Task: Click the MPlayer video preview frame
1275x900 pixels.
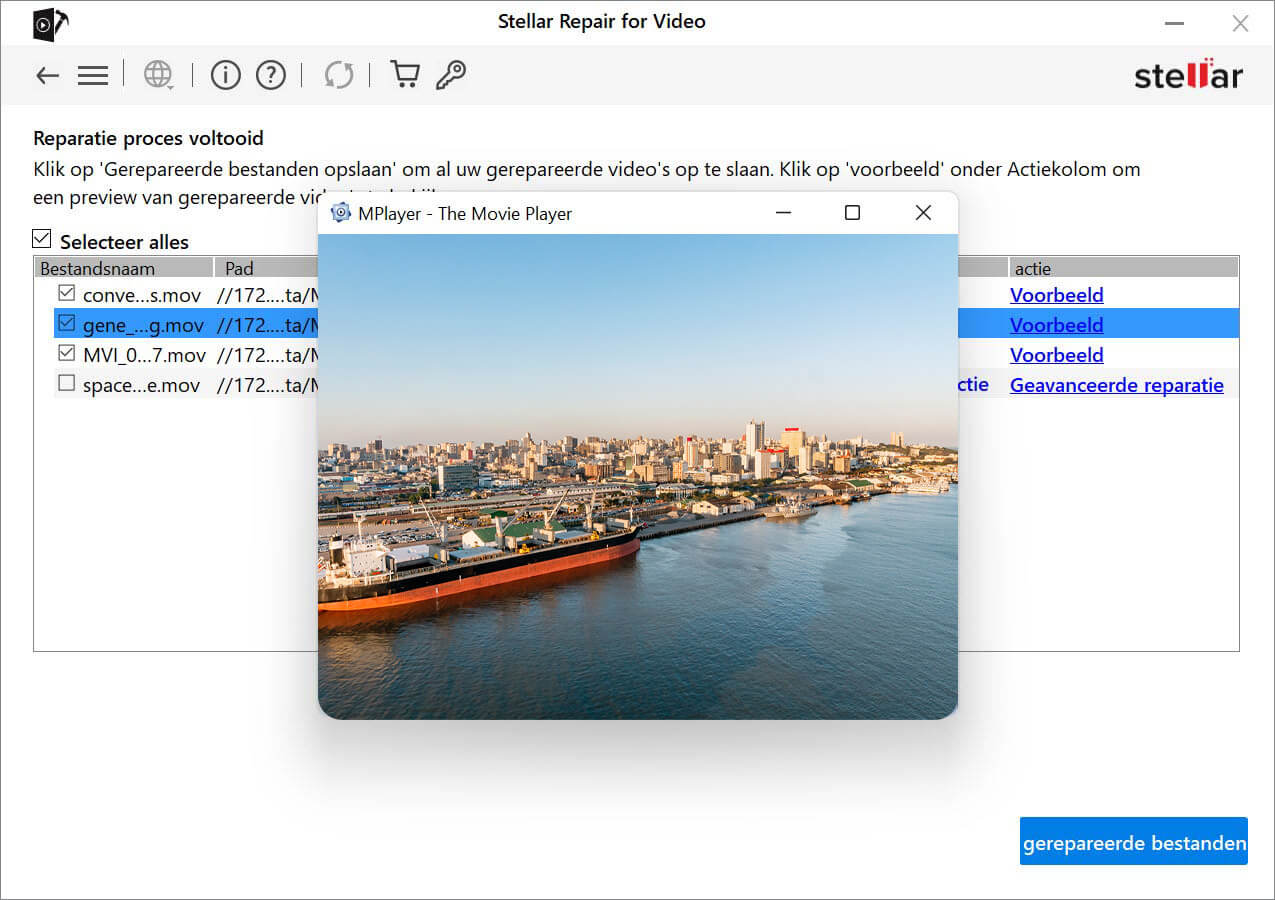Action: [x=637, y=476]
